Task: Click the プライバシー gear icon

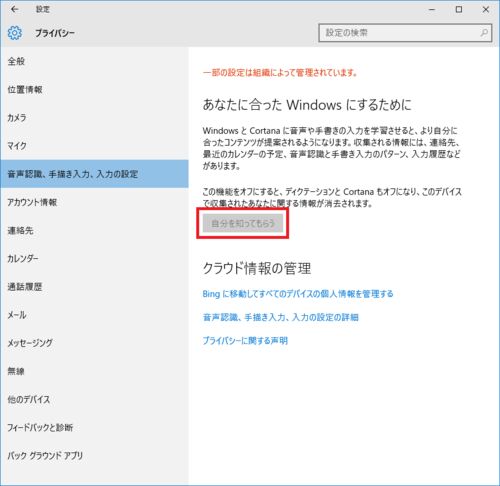Action: (15, 33)
